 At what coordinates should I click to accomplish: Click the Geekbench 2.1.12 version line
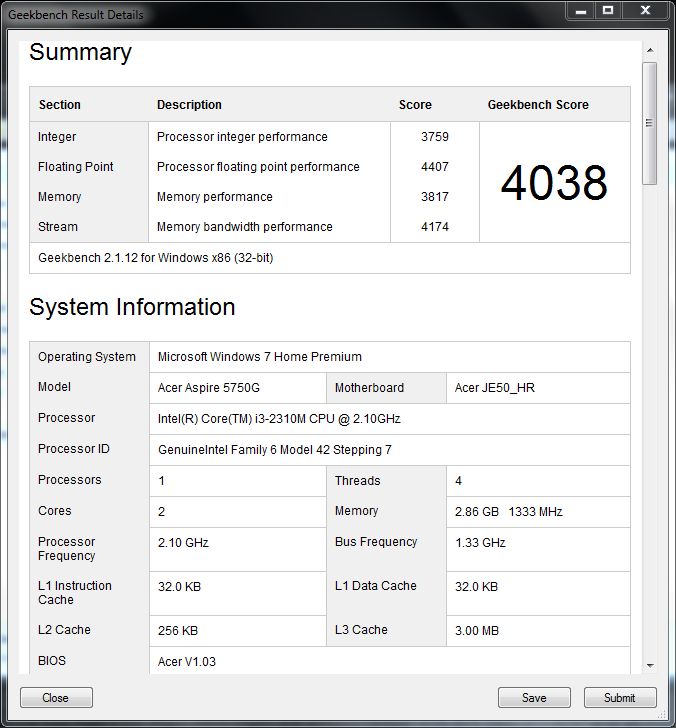point(156,258)
